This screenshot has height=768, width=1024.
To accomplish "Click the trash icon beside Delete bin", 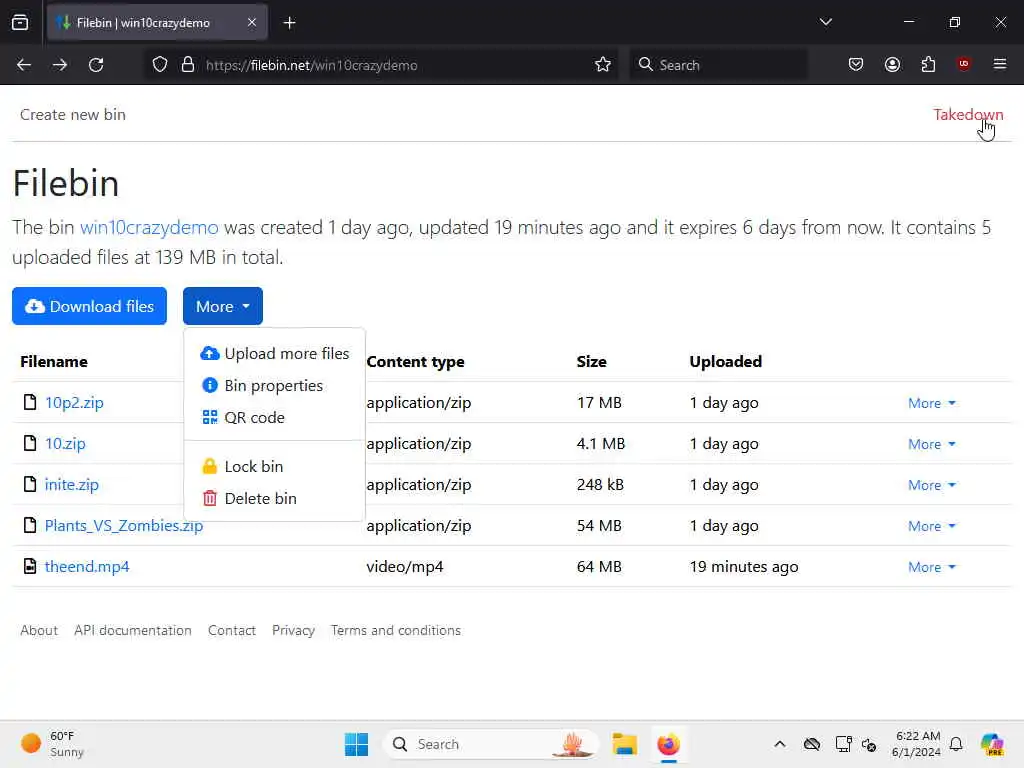I will coord(210,498).
